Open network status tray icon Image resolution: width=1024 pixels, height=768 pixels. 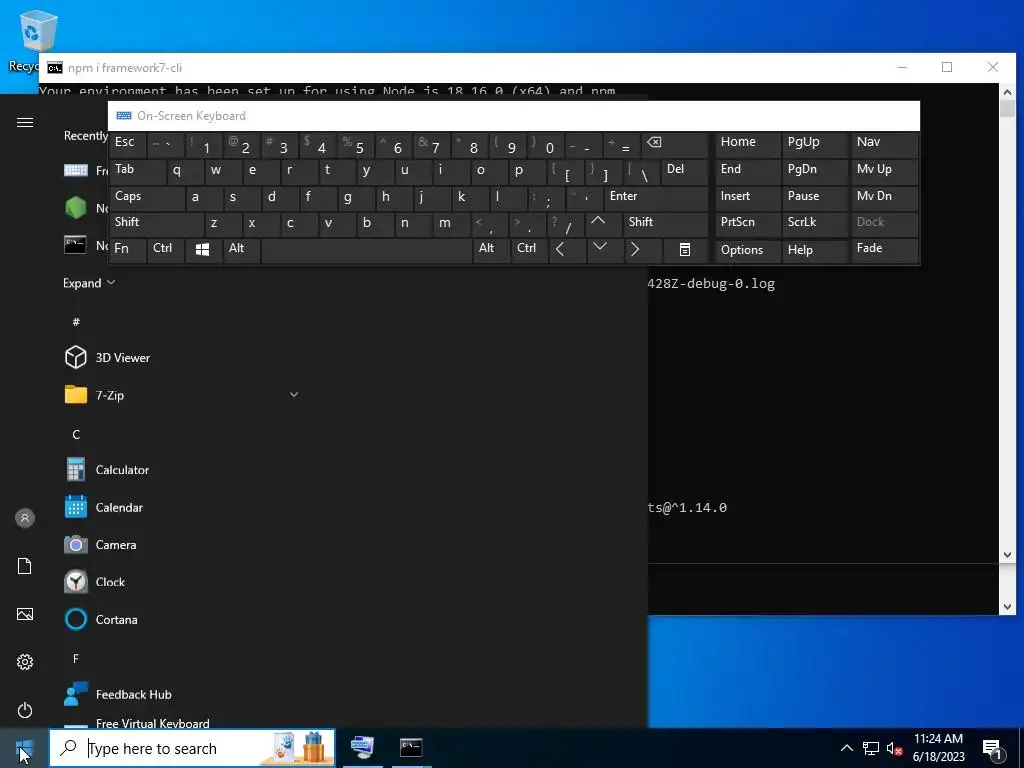click(871, 748)
